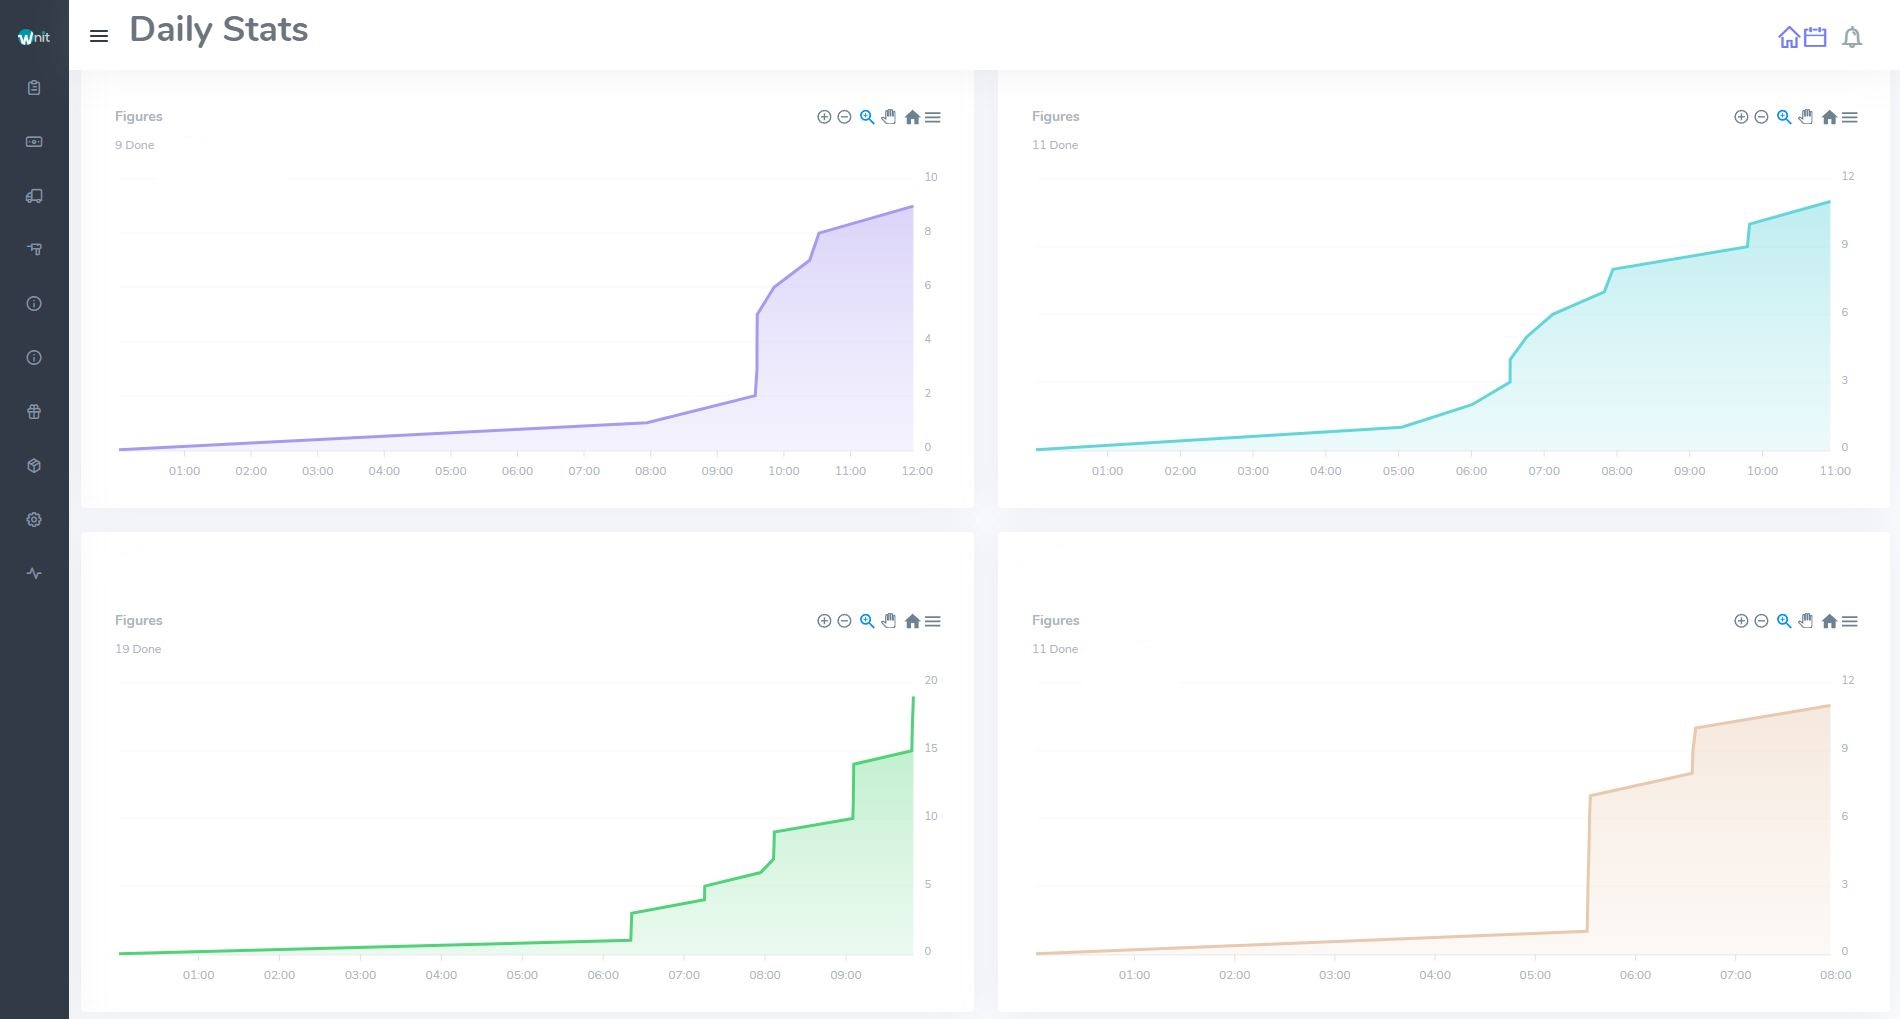Expand the teal chart's hamburger menu
The height and width of the screenshot is (1019, 1900).
point(1850,117)
